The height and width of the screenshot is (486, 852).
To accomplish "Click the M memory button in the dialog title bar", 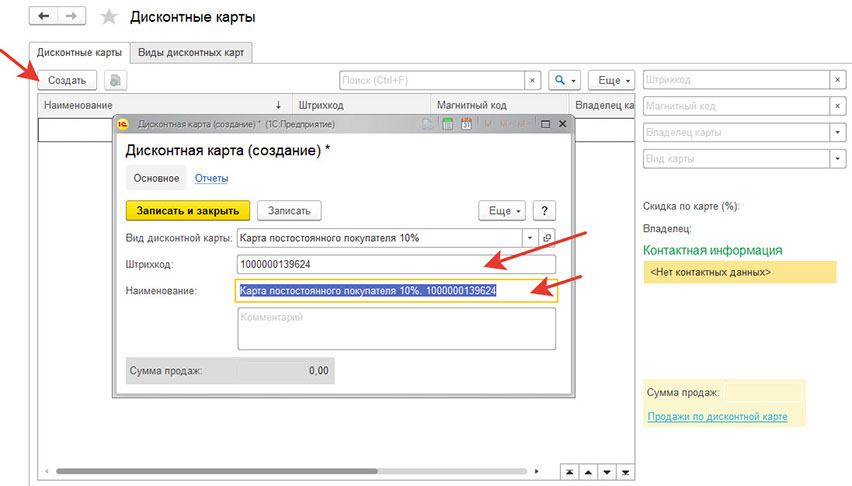I will 488,124.
